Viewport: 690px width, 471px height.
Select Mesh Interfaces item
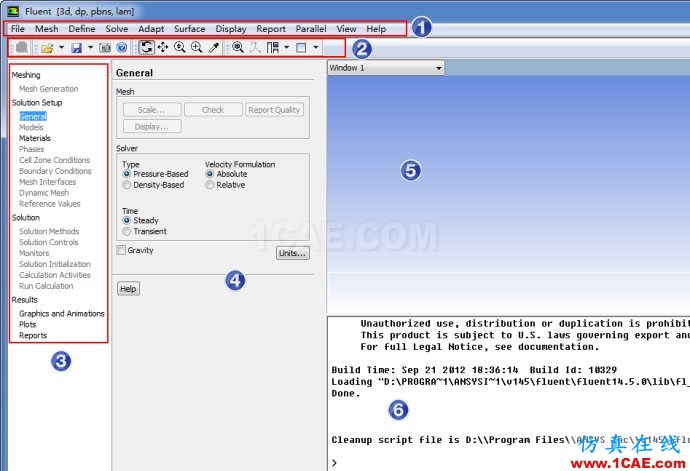click(48, 182)
